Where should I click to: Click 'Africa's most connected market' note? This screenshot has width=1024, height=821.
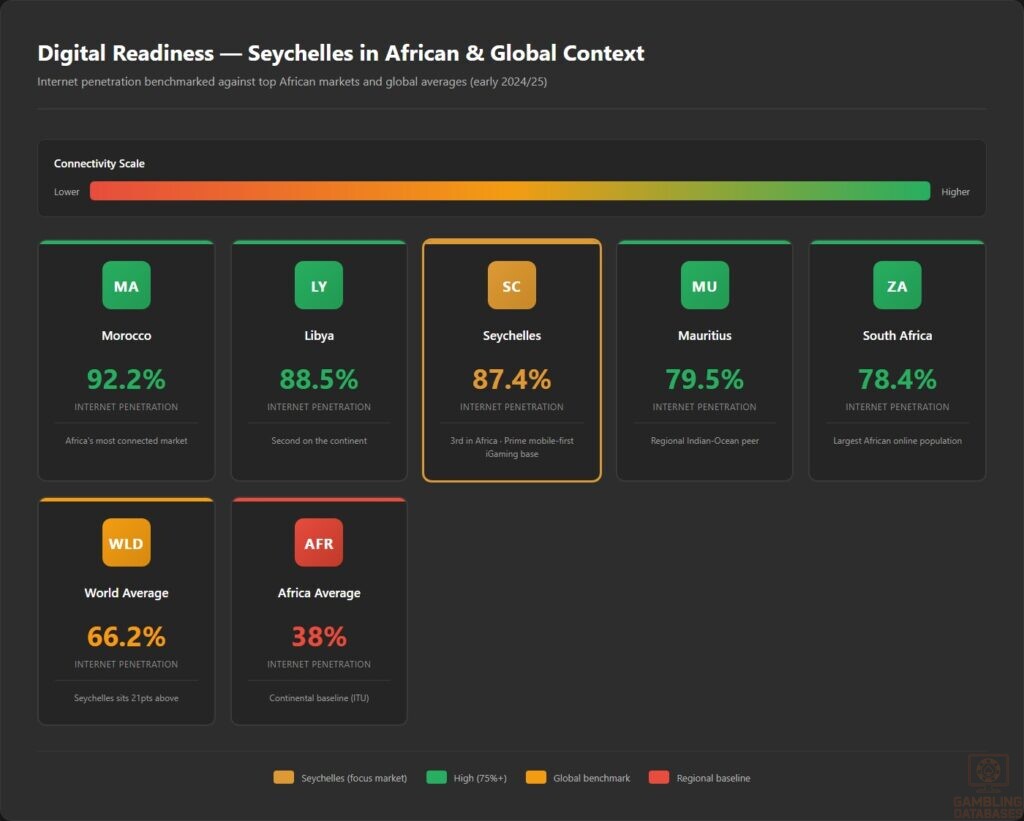[126, 441]
